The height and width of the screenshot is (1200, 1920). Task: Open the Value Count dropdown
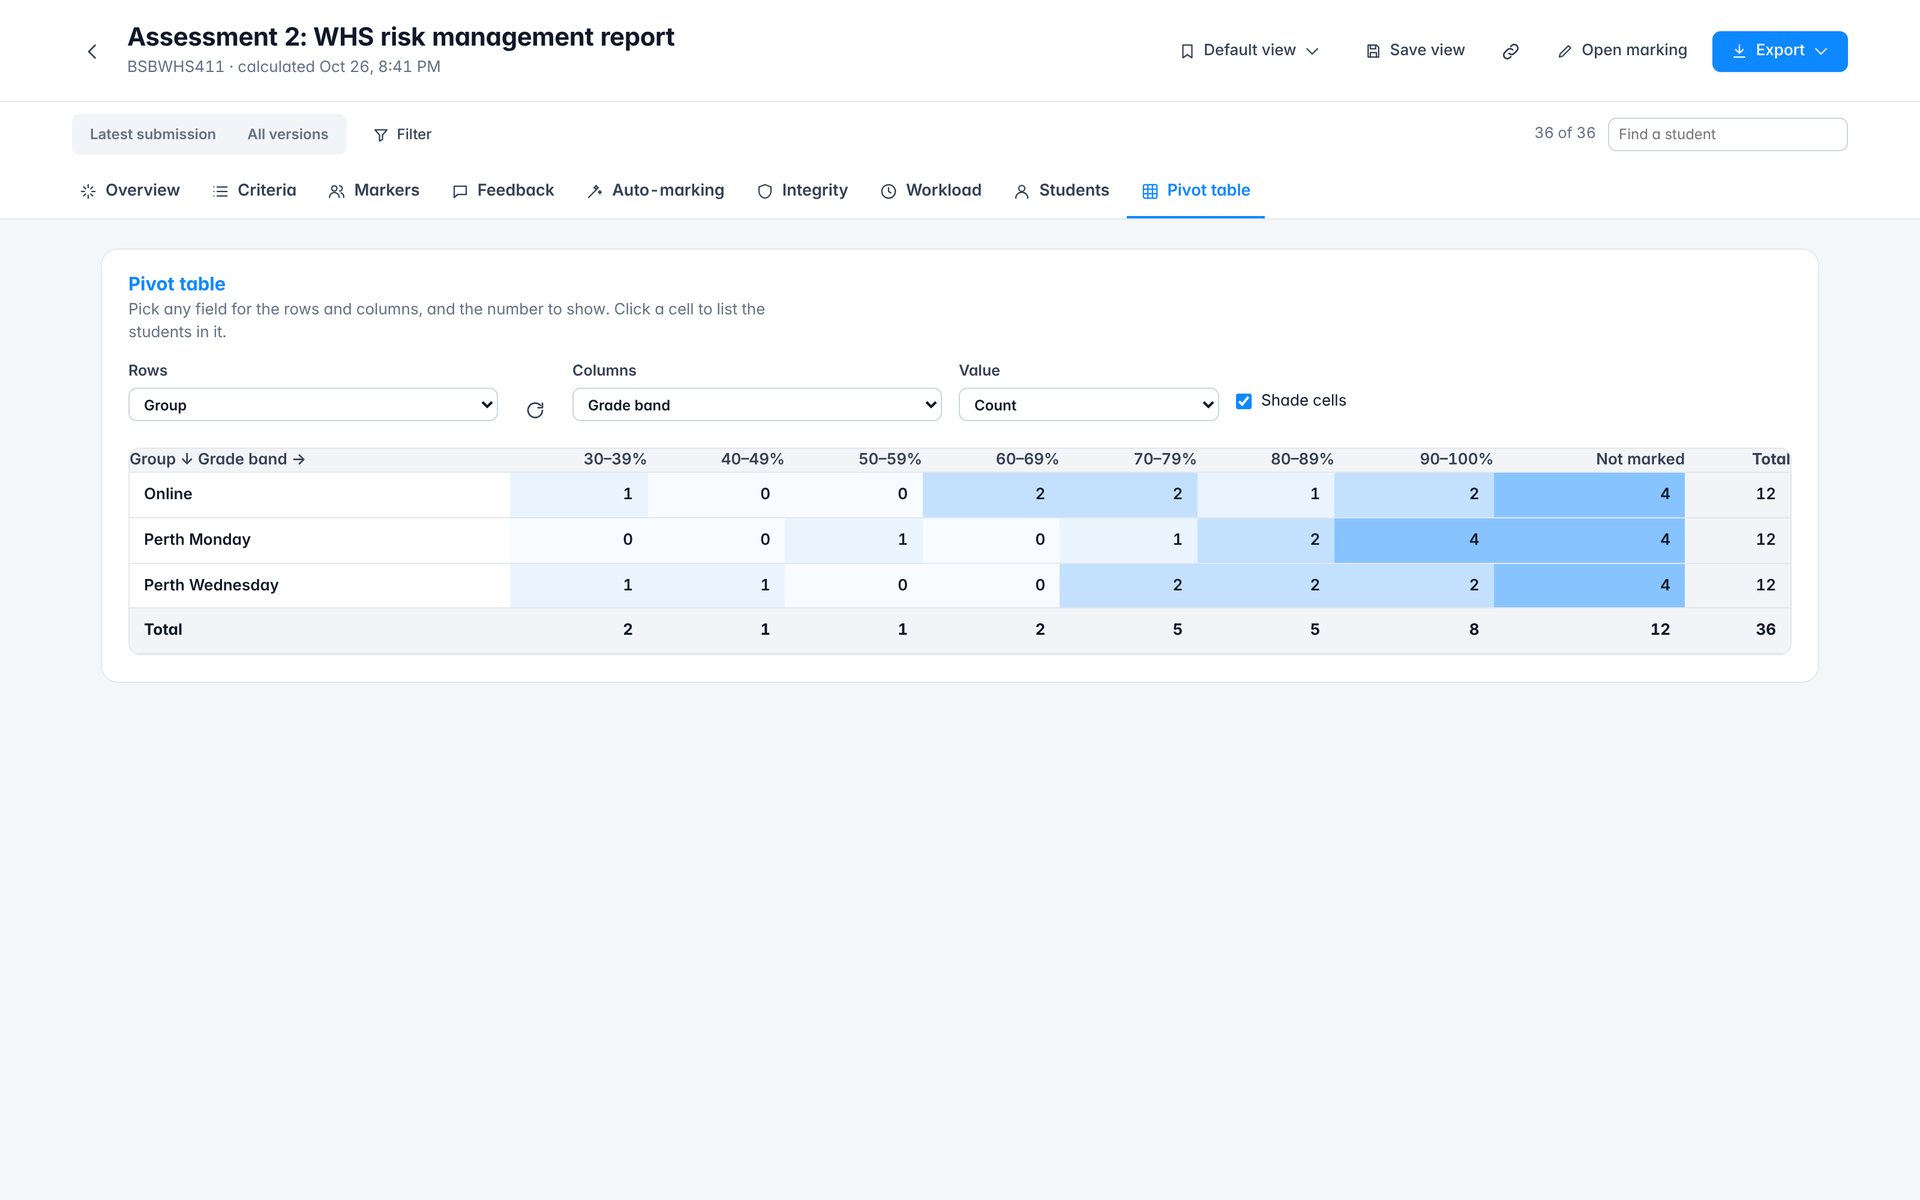pyautogui.click(x=1089, y=405)
